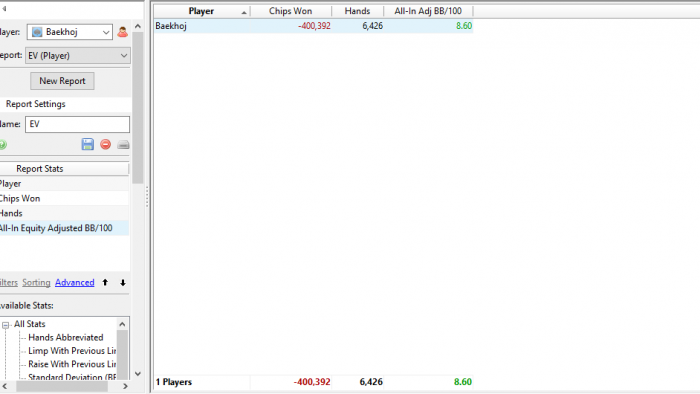
Task: Select the Baekhoj row in results
Action: [x=313, y=26]
